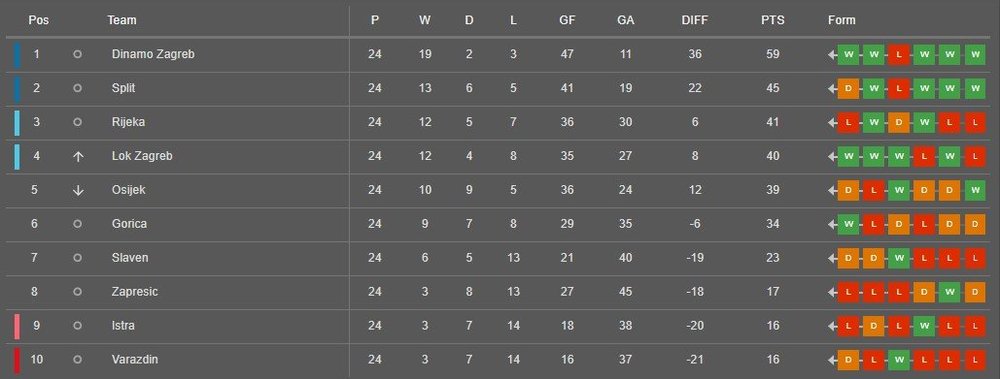
Task: Open the Dinamo Zagreb team link
Action: pos(153,54)
